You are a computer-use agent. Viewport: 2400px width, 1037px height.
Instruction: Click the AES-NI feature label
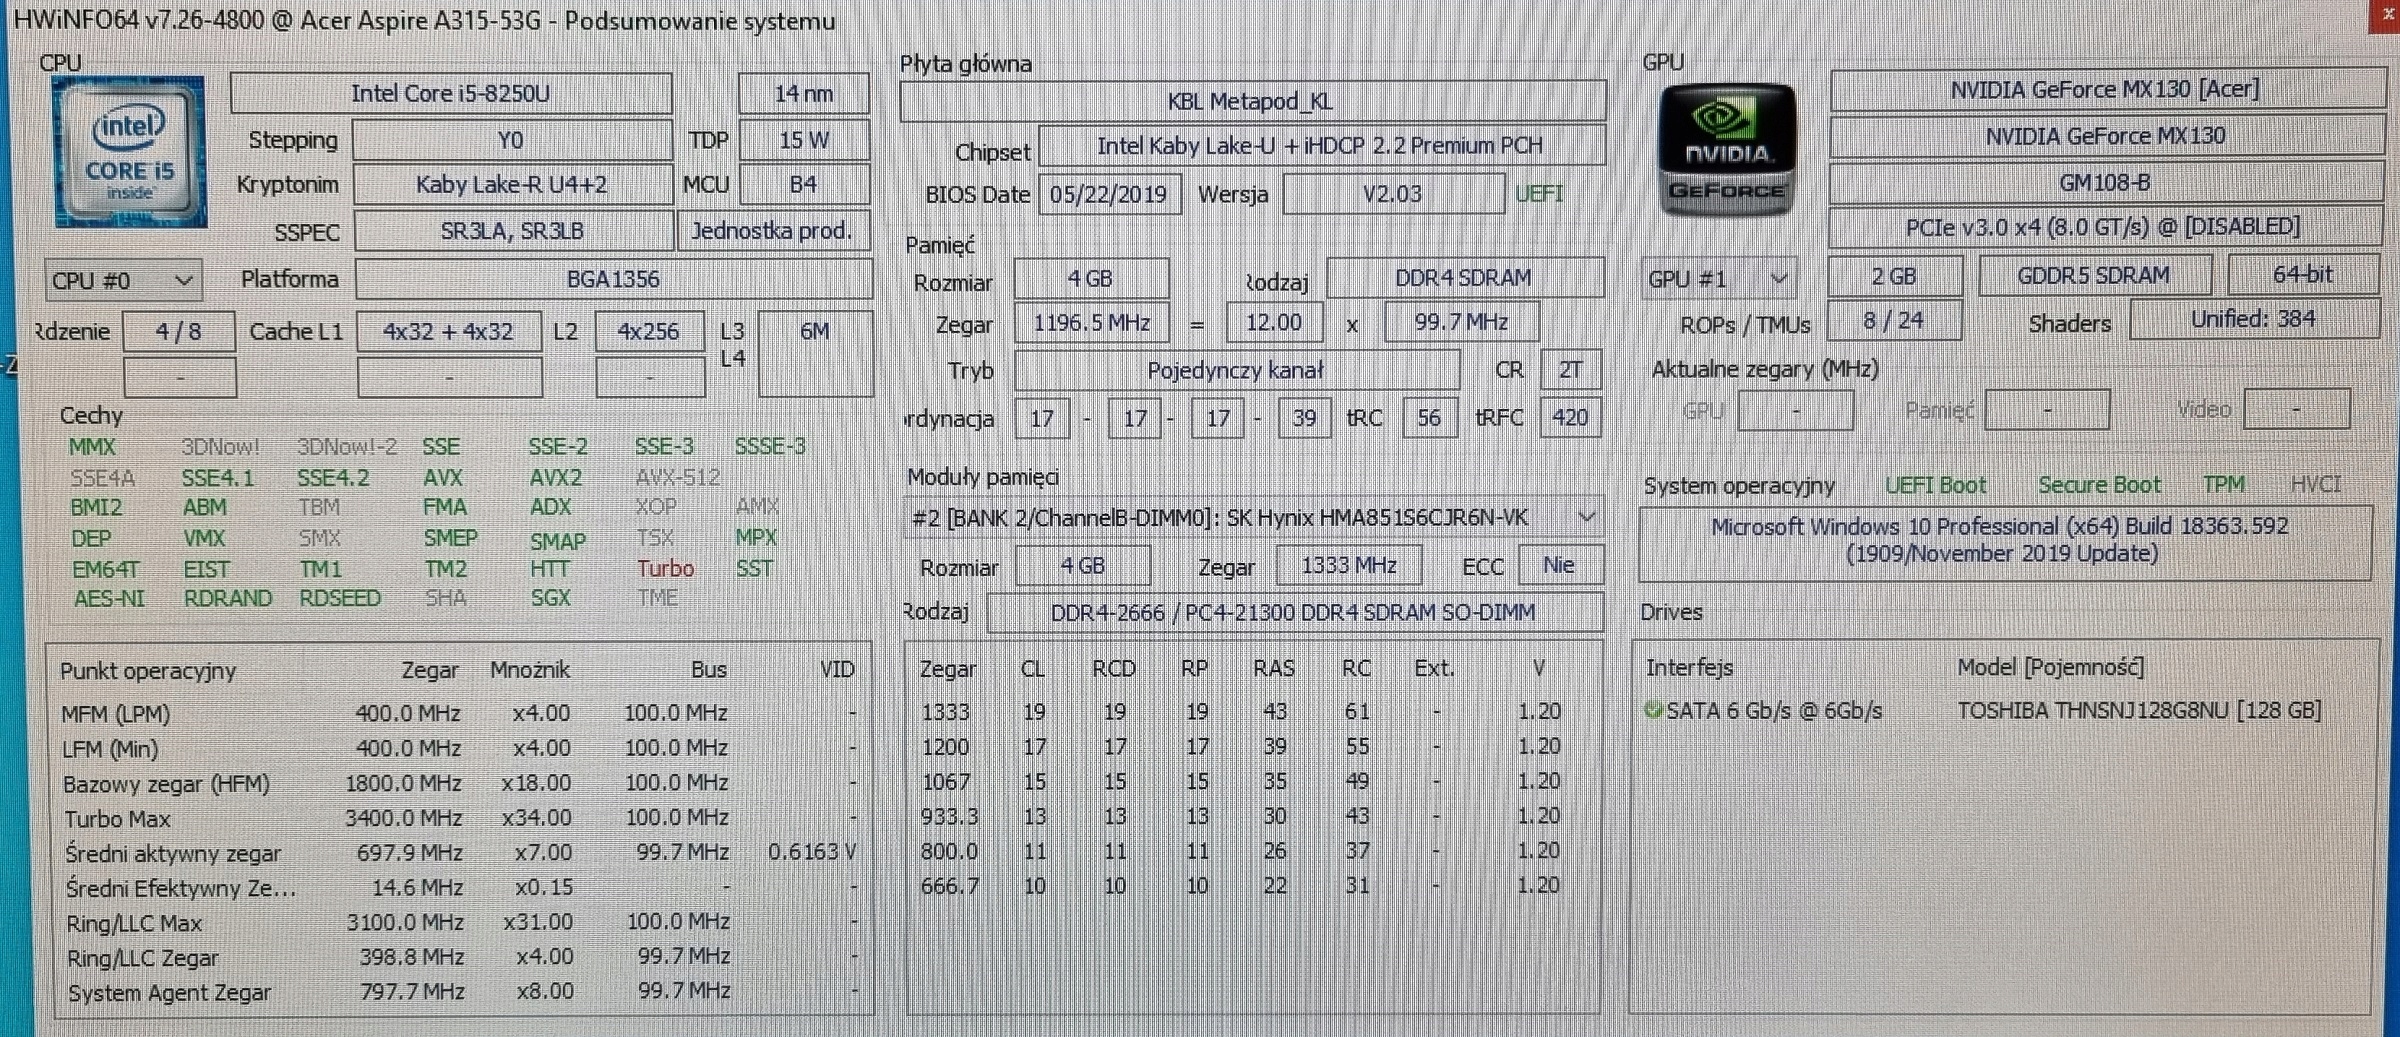click(109, 598)
